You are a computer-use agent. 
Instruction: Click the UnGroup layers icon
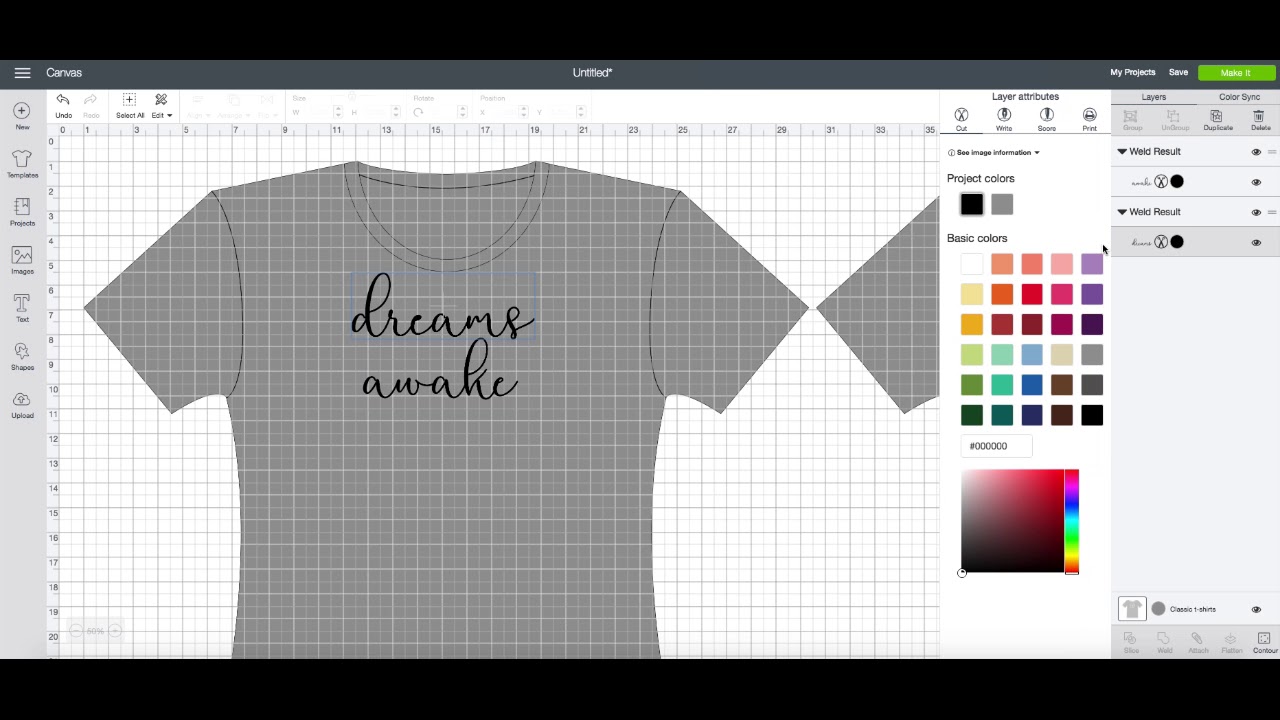click(1175, 120)
